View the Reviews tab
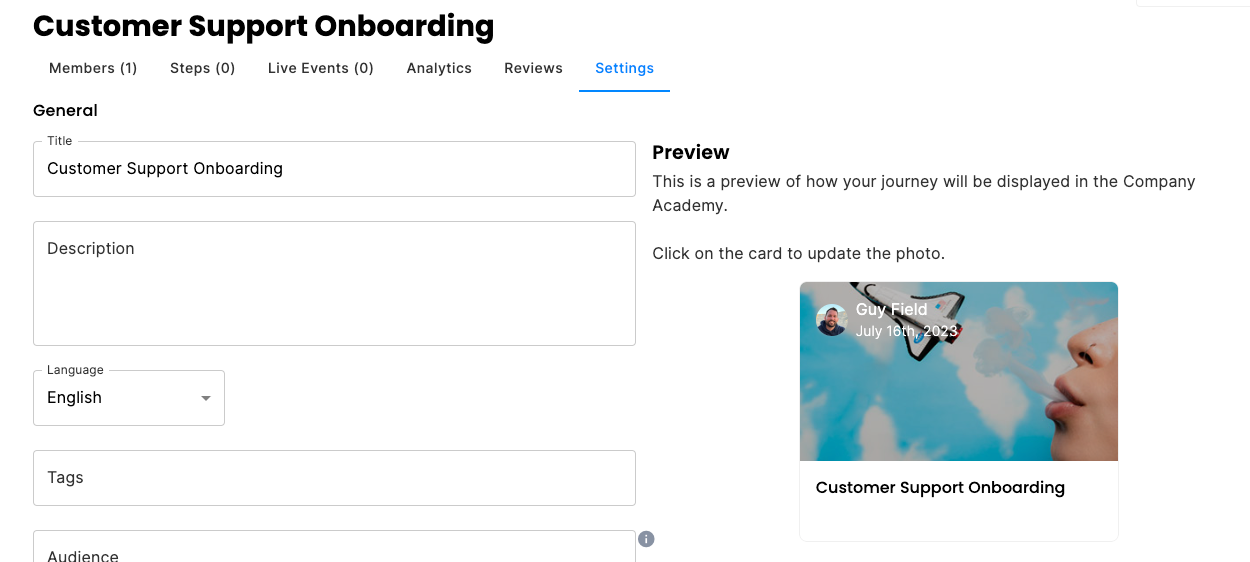 (533, 68)
